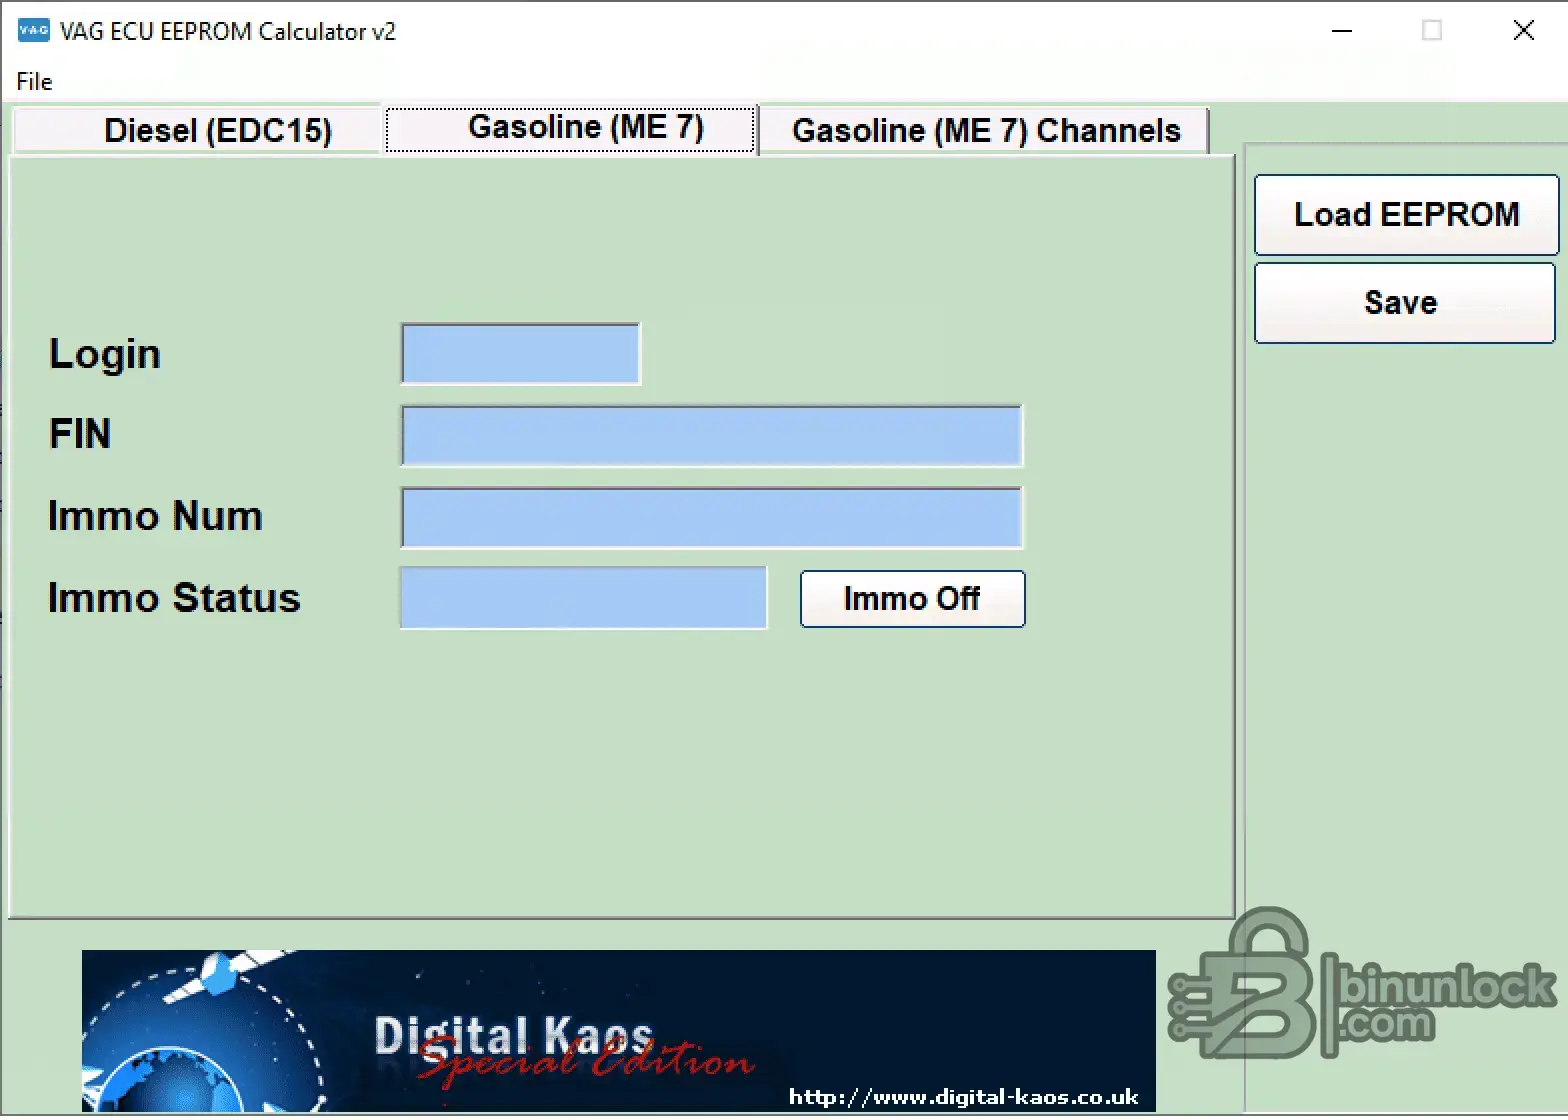This screenshot has width=1568, height=1120.
Task: Focus the FIN input field
Action: click(x=711, y=435)
